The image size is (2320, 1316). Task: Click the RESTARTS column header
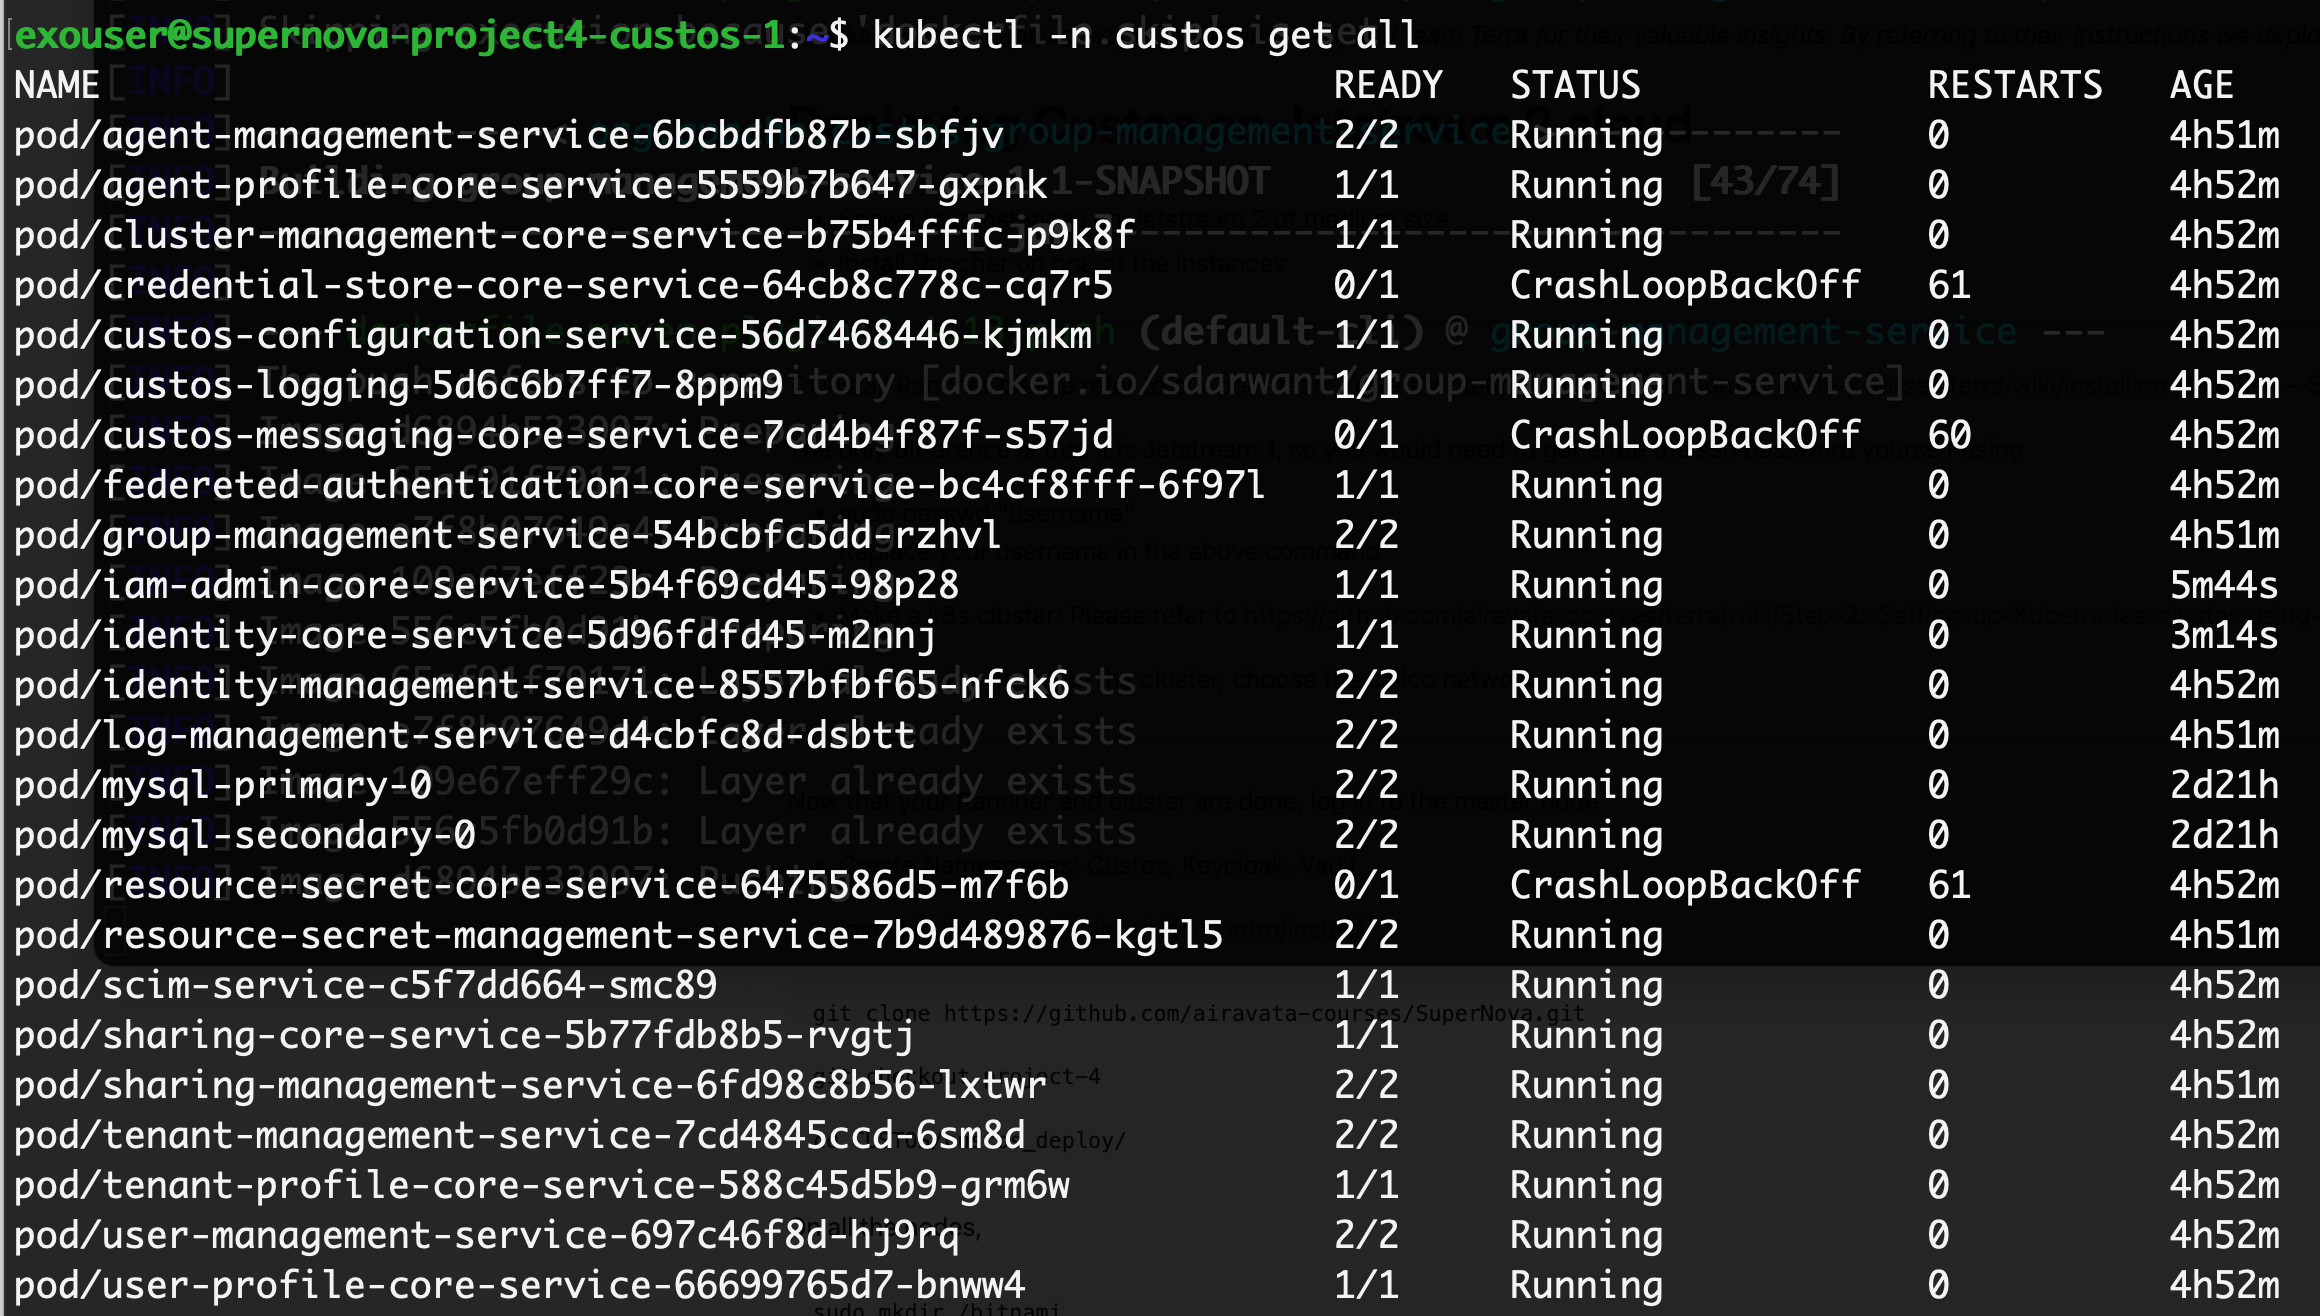pyautogui.click(x=2015, y=85)
